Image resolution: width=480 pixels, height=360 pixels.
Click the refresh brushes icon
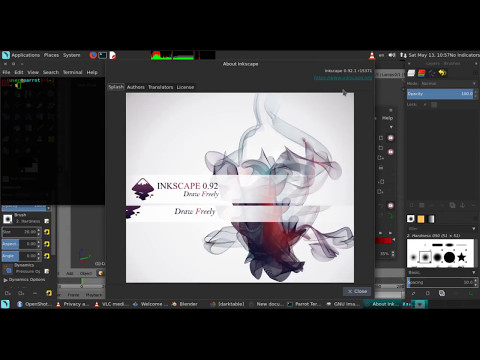coord(470,293)
